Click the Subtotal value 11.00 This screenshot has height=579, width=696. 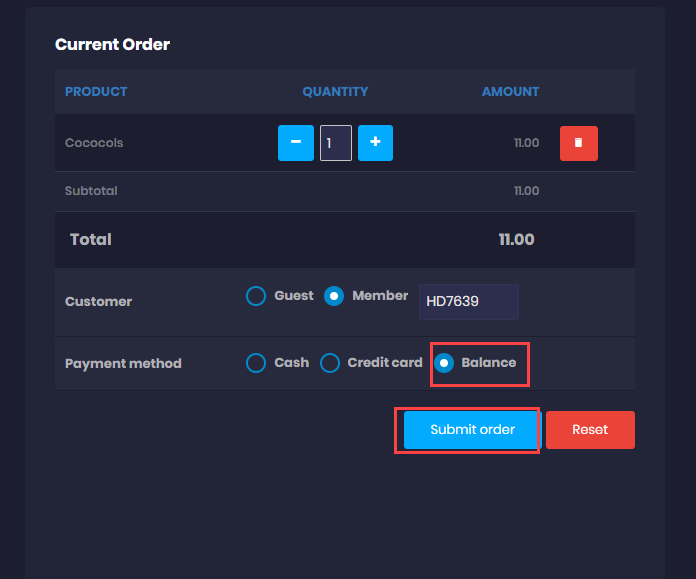click(527, 191)
